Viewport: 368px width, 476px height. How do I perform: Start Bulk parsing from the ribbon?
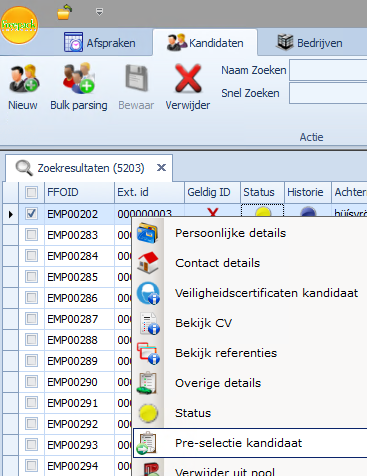click(79, 78)
